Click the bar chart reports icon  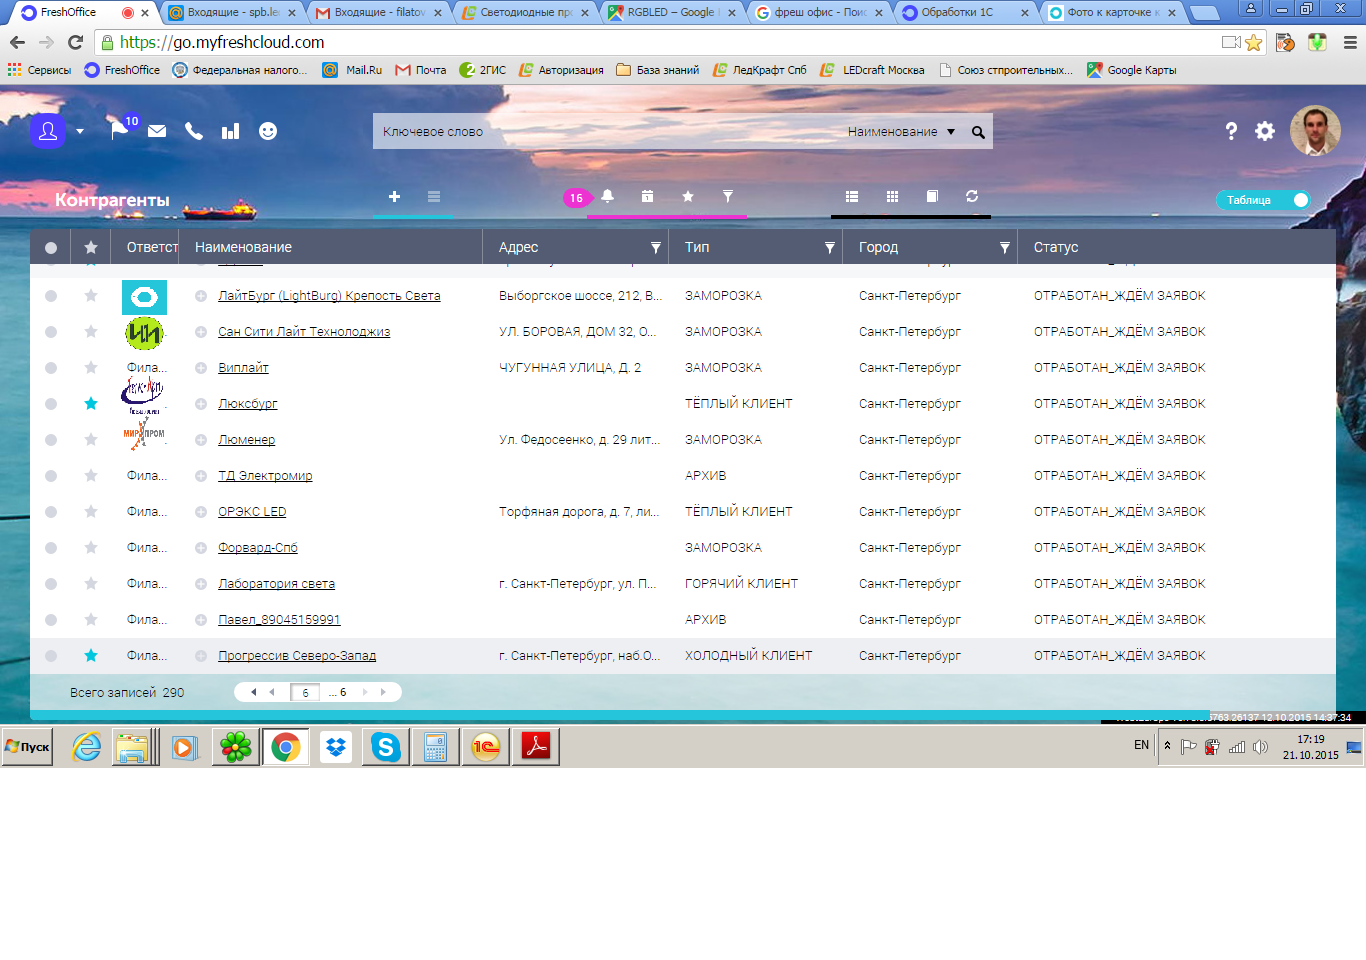click(x=230, y=131)
